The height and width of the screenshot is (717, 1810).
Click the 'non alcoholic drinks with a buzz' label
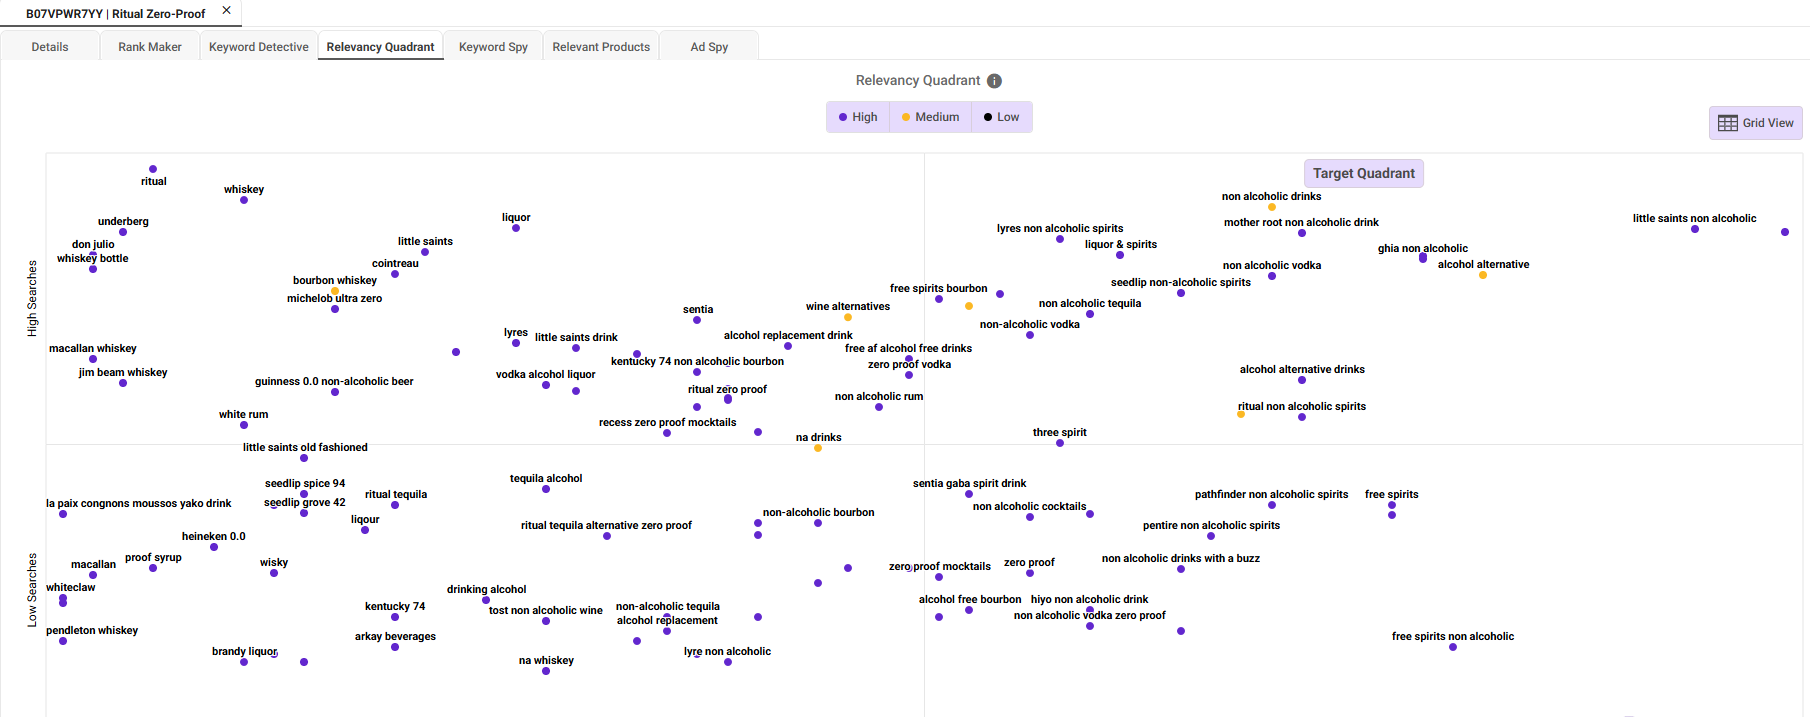pos(1180,558)
